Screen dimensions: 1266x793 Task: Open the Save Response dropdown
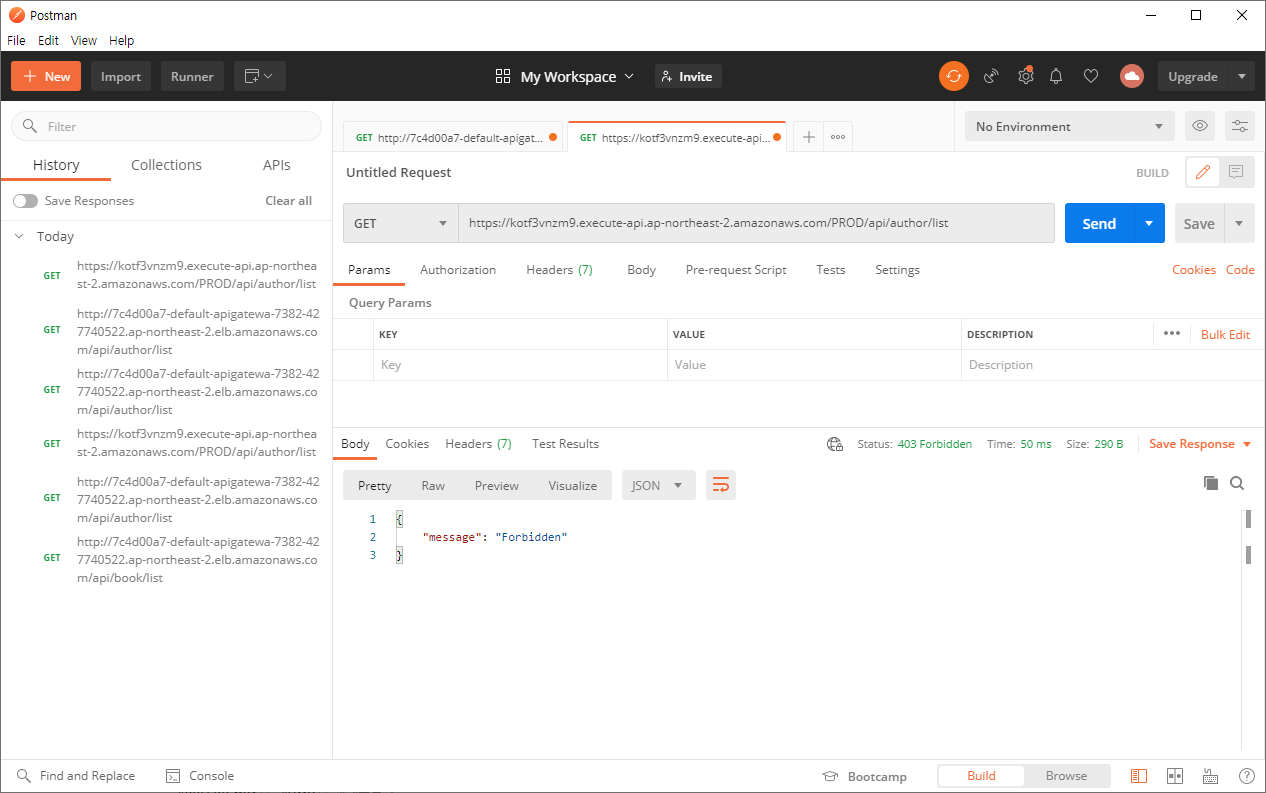click(x=1200, y=444)
